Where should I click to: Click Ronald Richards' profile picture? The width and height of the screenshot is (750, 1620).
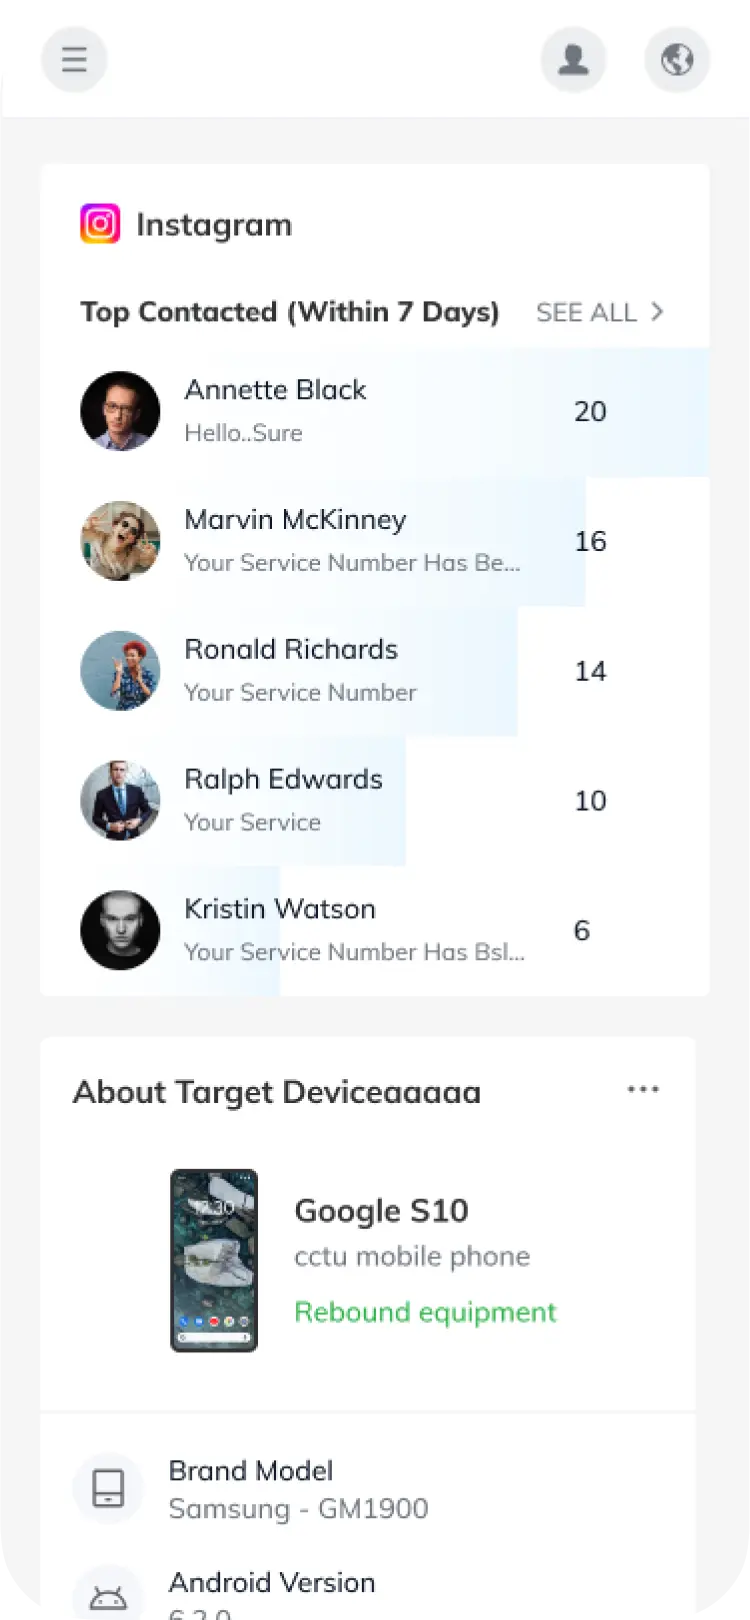(x=120, y=671)
